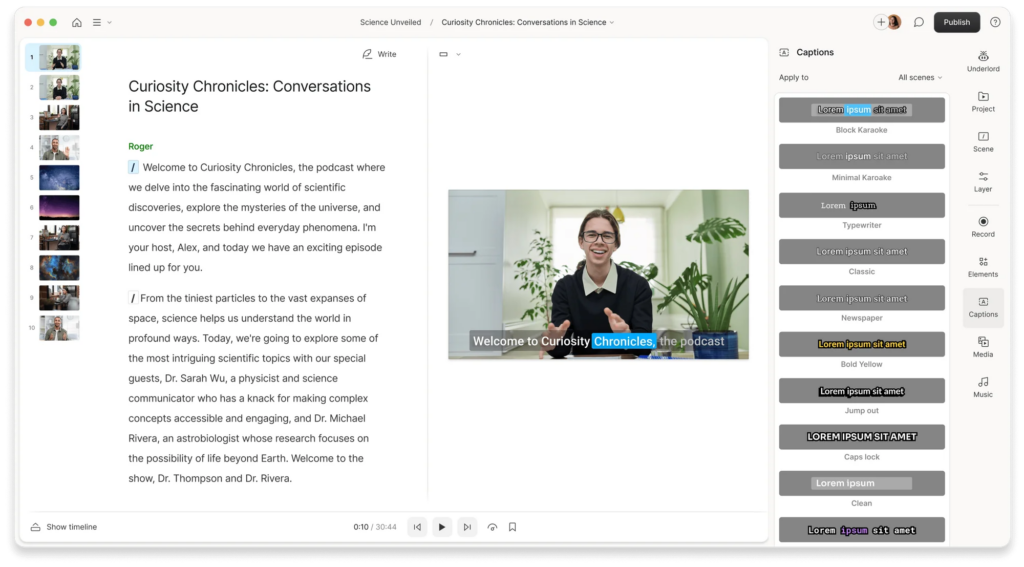The width and height of the screenshot is (1024, 567).
Task: Select scene 6 purple sunset thumbnail
Action: click(x=59, y=208)
